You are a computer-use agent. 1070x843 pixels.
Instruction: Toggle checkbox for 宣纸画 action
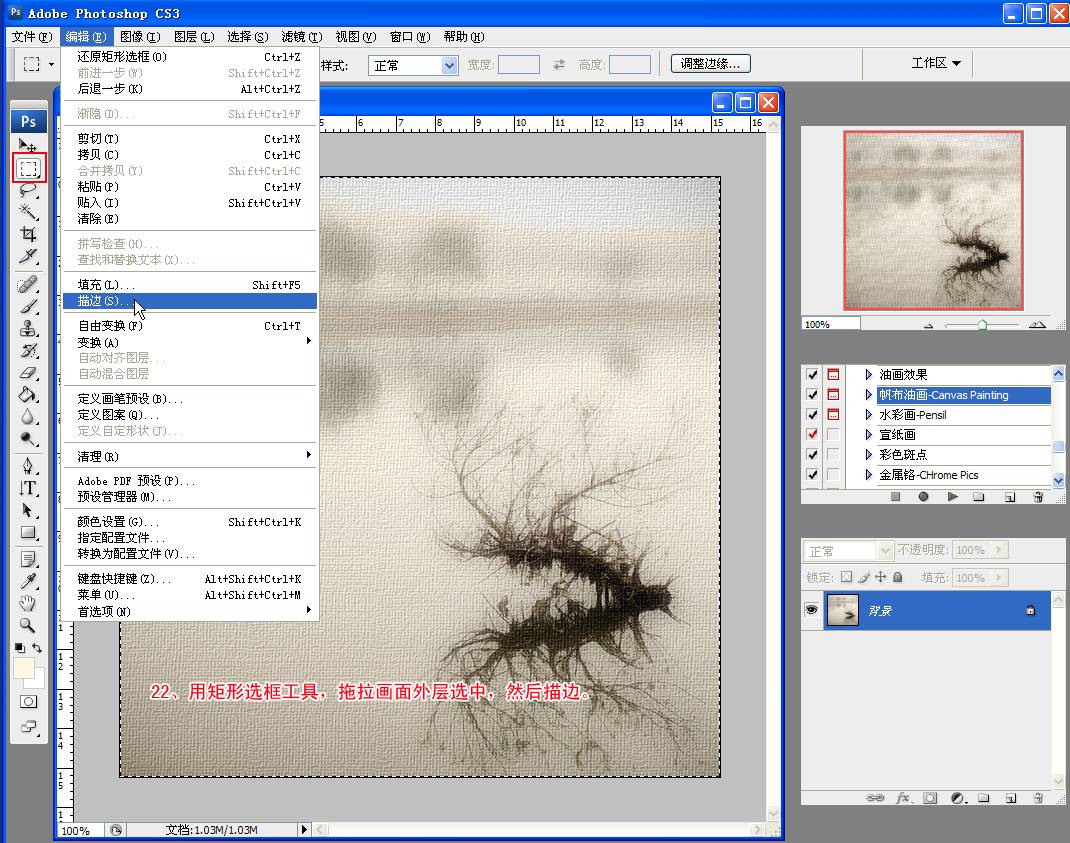click(812, 434)
